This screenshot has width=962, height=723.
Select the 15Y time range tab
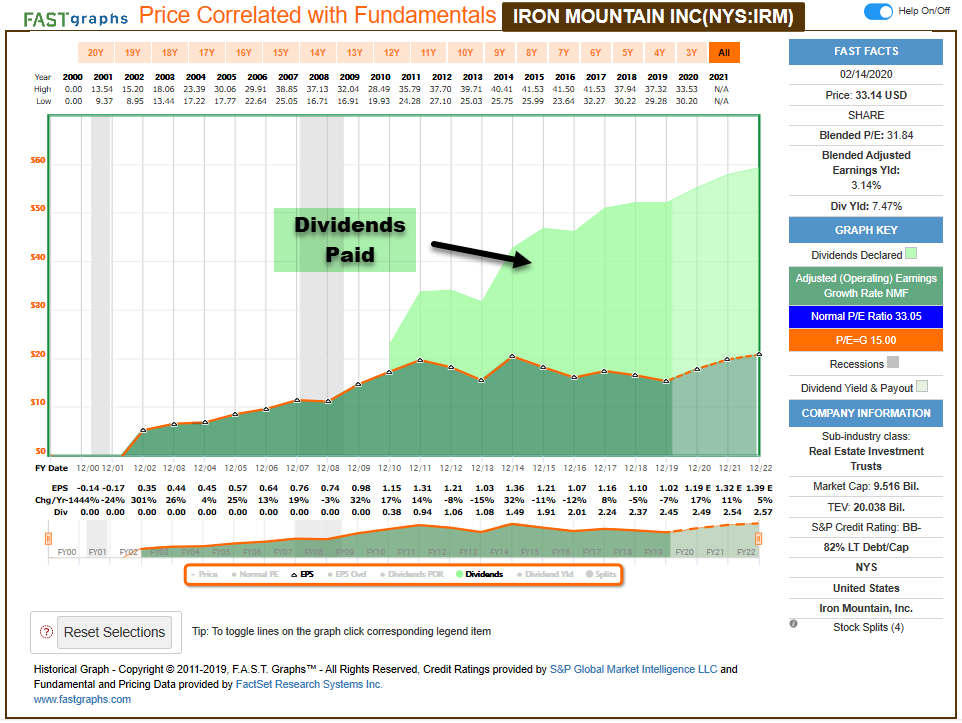(x=280, y=53)
